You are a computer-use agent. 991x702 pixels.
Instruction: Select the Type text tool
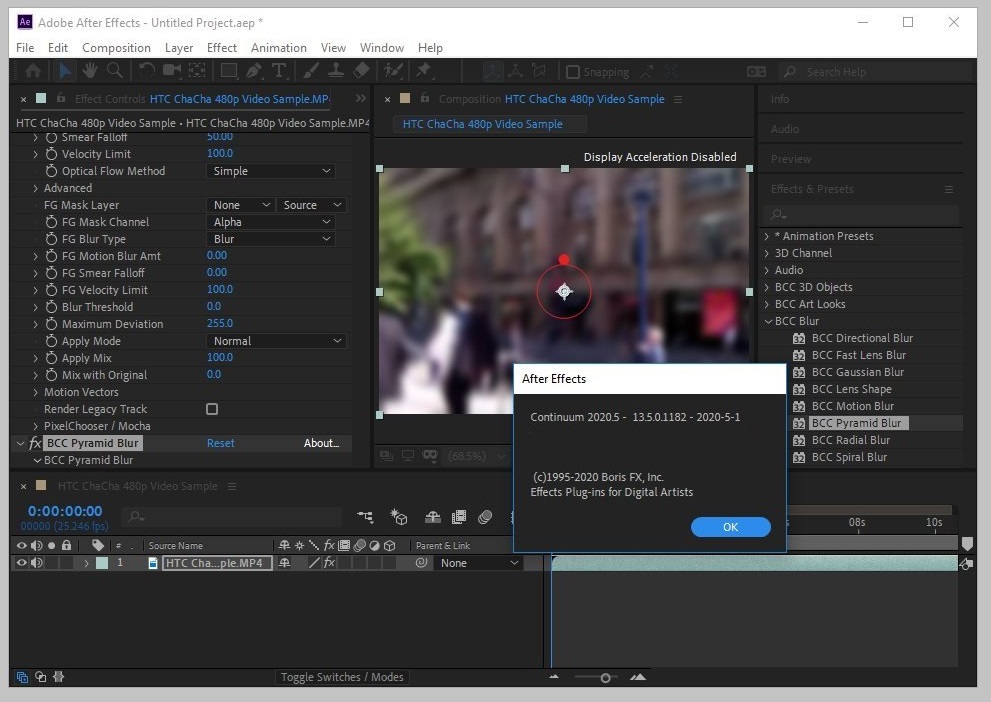click(x=279, y=71)
